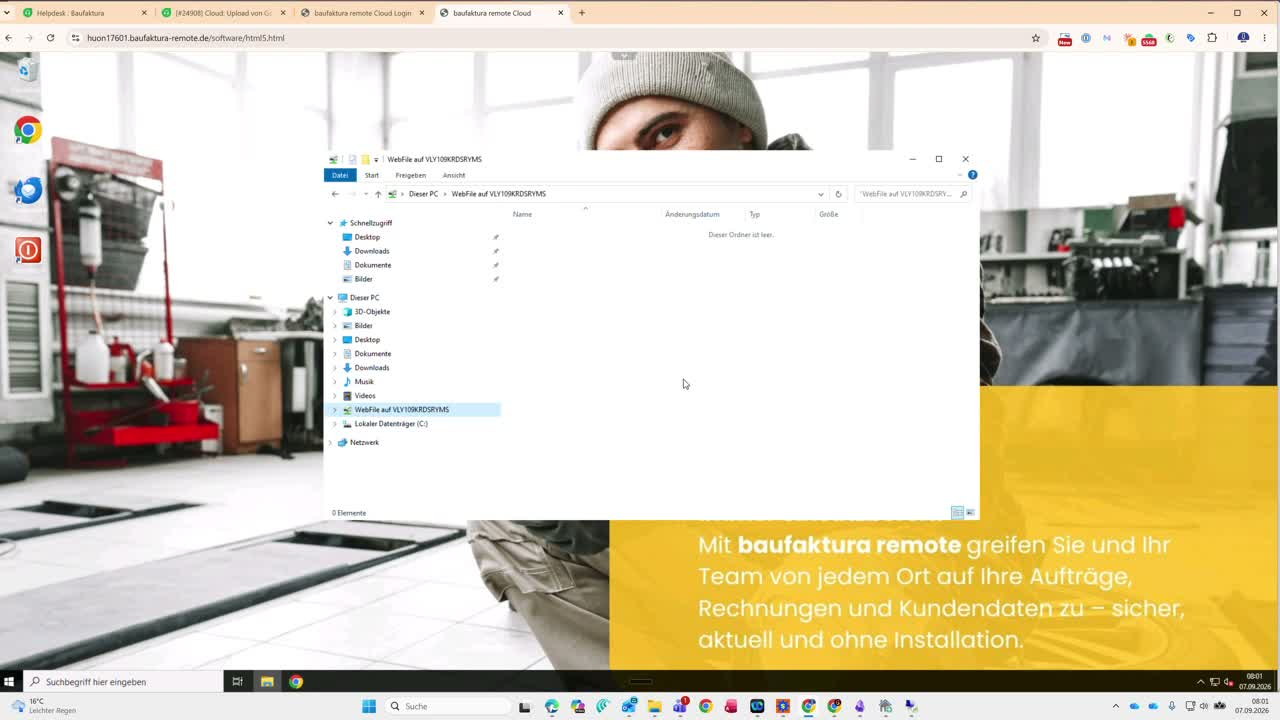This screenshot has width=1280, height=720.
Task: Open Chrome's three-dot menu
Action: 1265,38
